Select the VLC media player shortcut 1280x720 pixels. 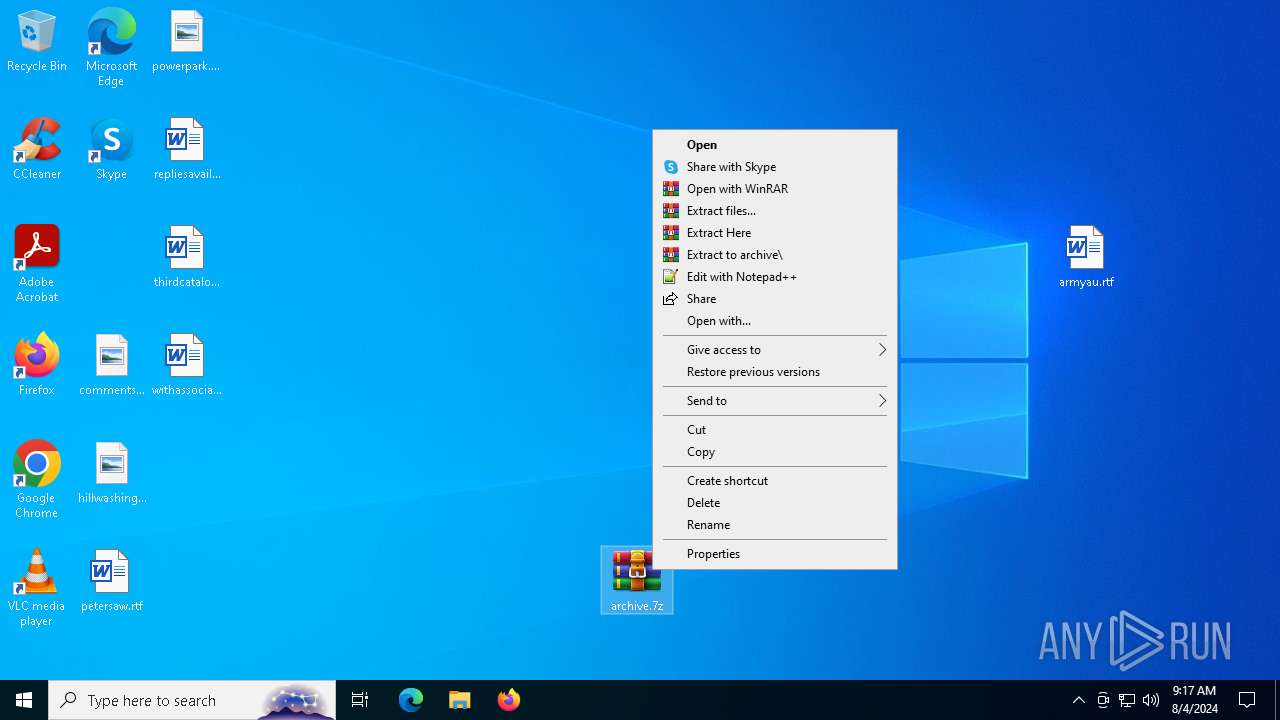pyautogui.click(x=37, y=588)
